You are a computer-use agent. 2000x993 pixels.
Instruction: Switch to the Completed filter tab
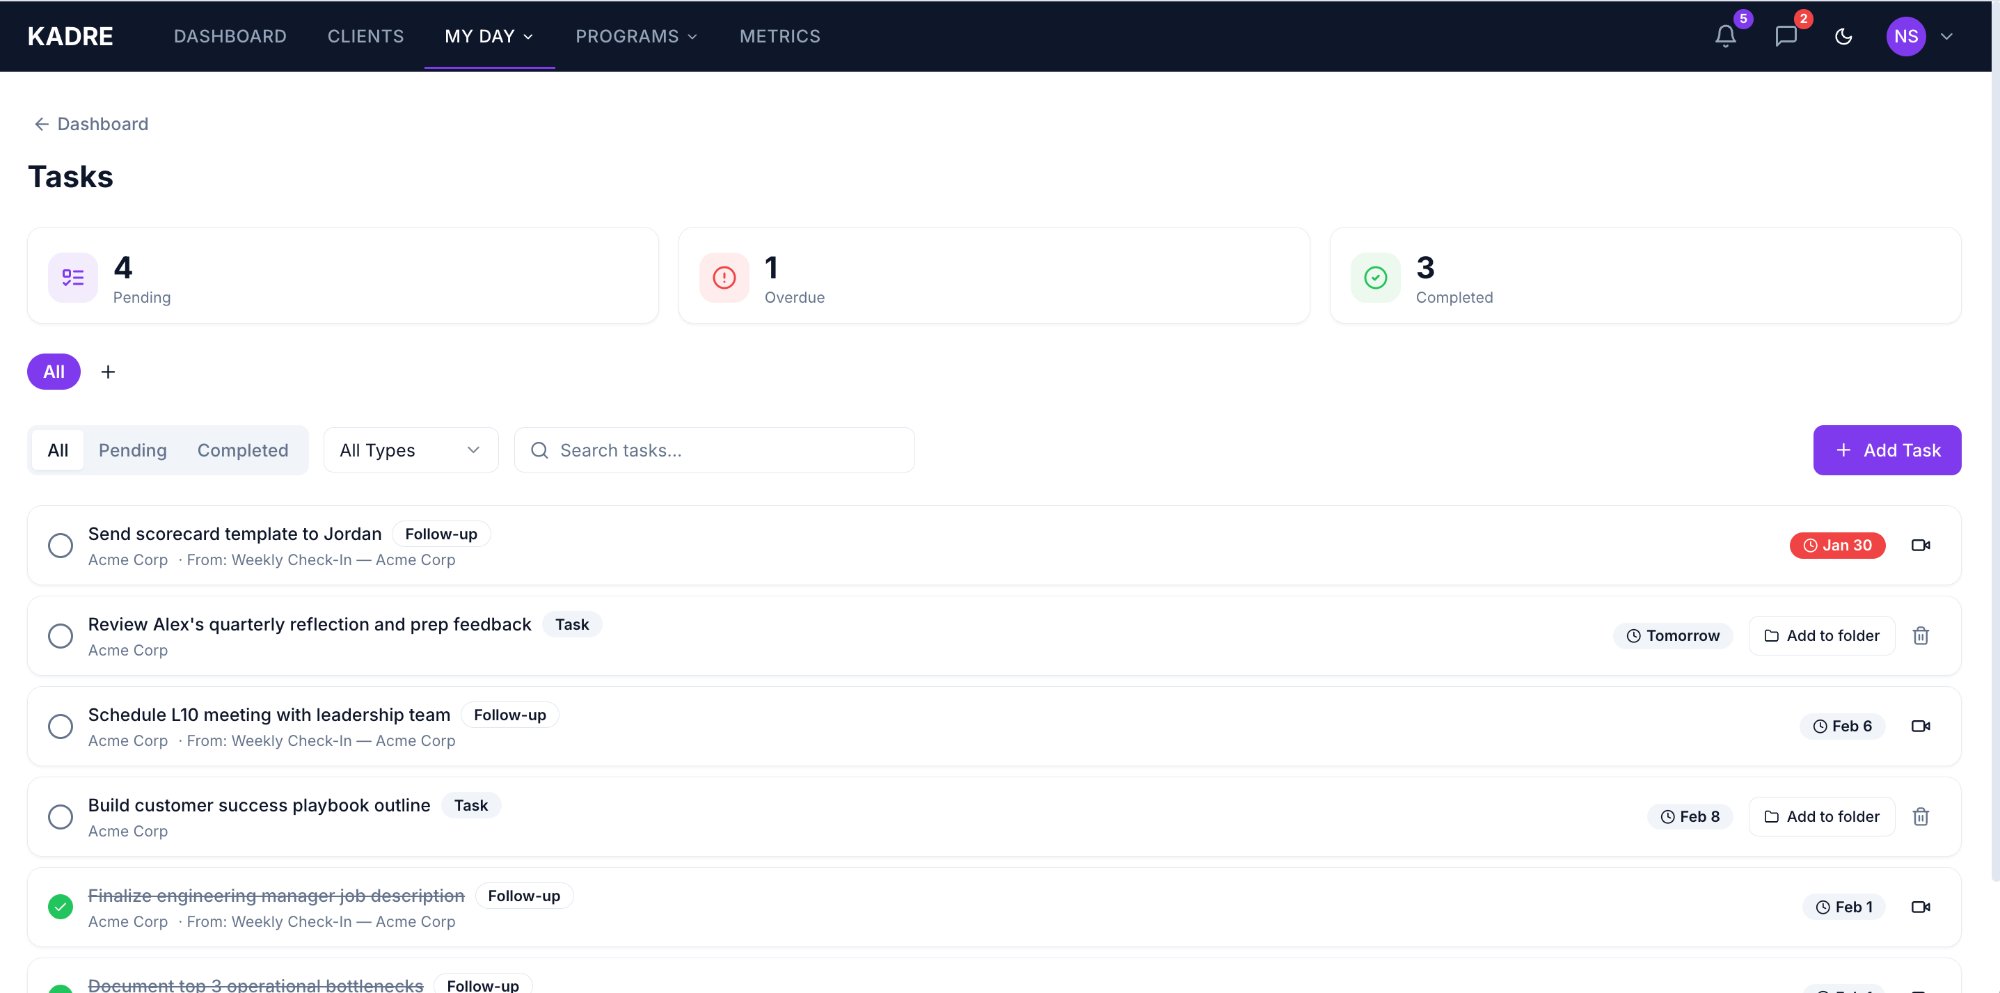pos(243,450)
